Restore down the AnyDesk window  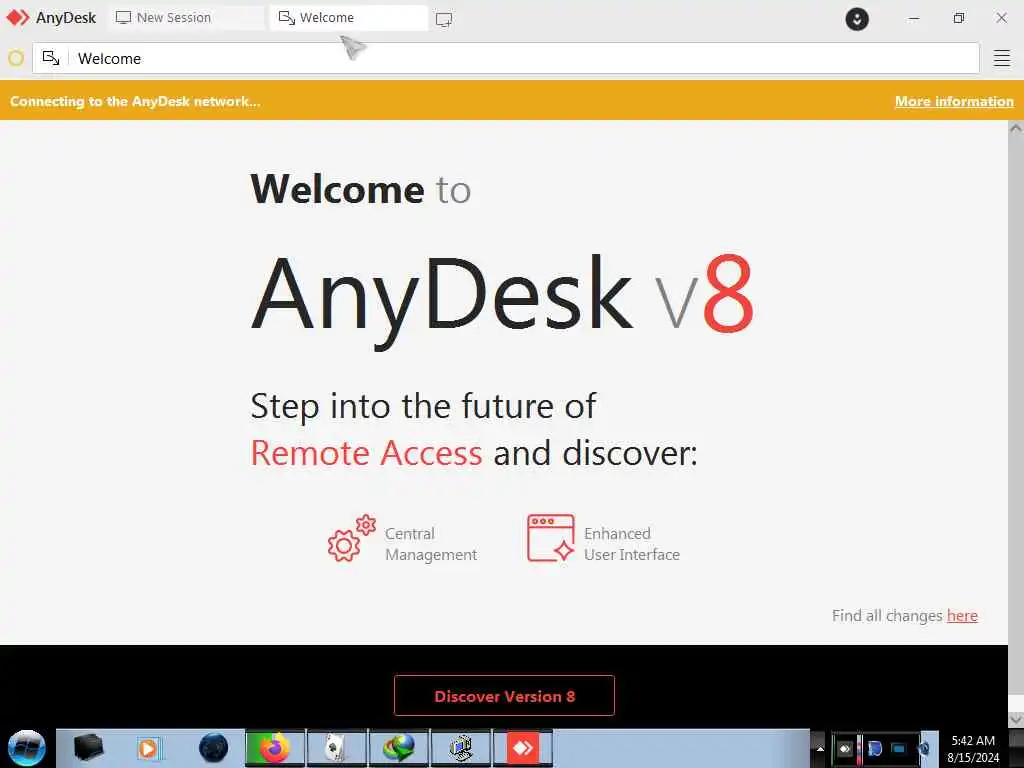click(958, 18)
